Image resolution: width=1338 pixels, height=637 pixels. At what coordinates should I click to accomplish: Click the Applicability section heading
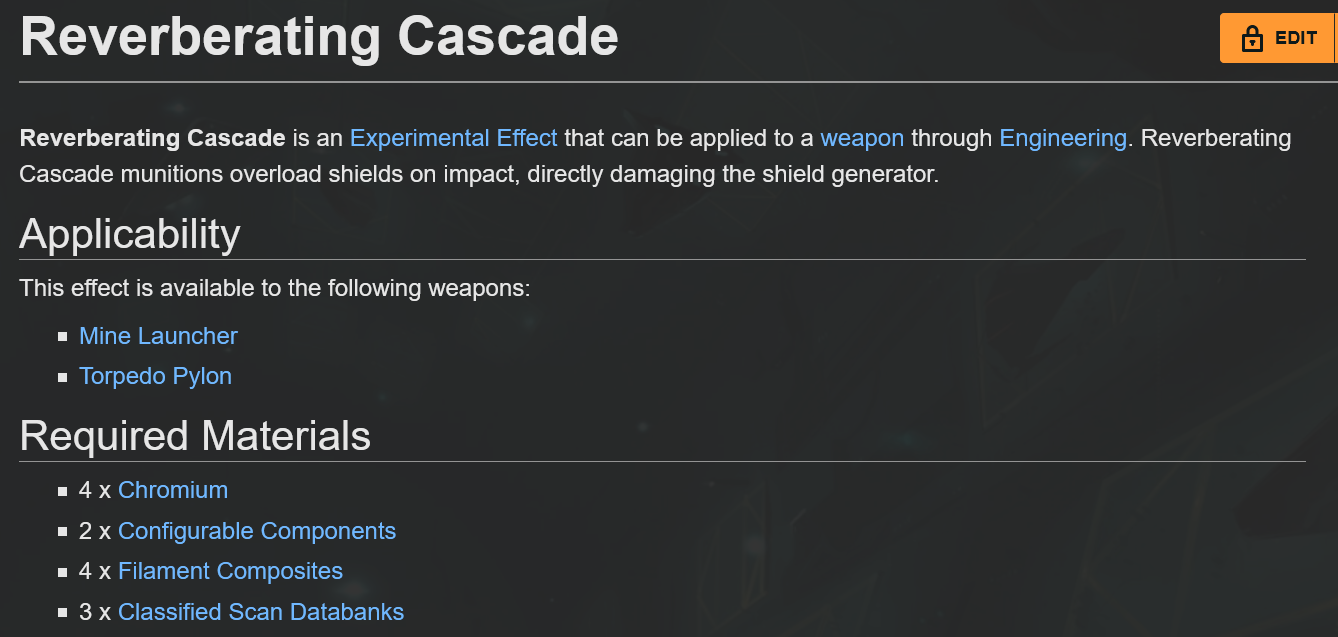(x=130, y=234)
